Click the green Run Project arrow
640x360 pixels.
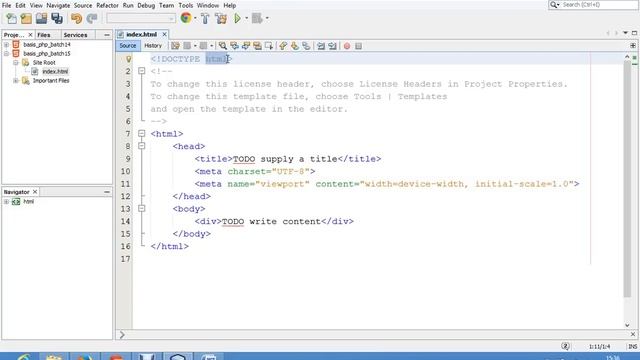tap(237, 18)
